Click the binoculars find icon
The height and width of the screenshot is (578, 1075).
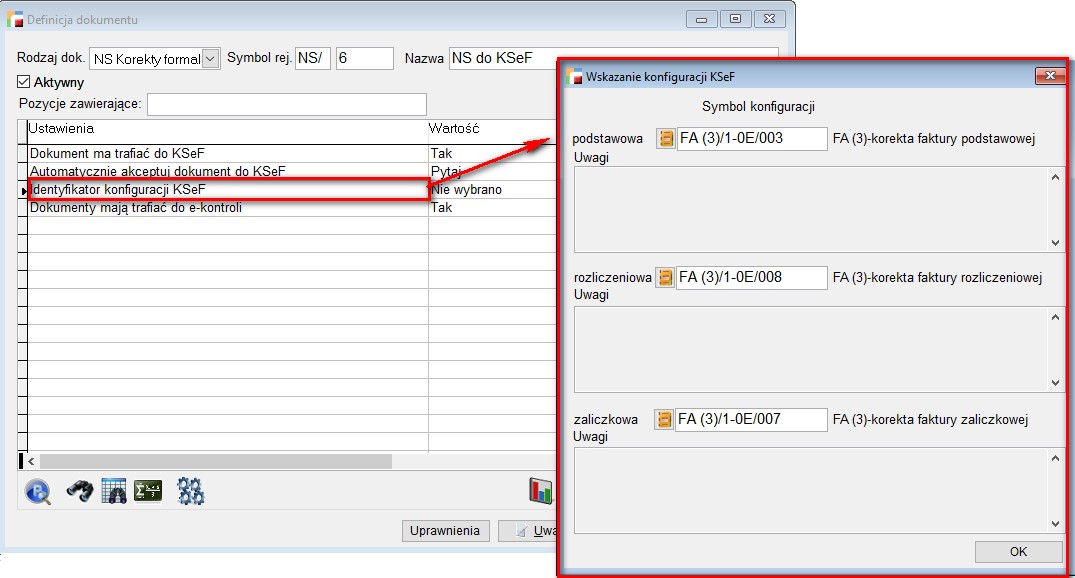80,491
